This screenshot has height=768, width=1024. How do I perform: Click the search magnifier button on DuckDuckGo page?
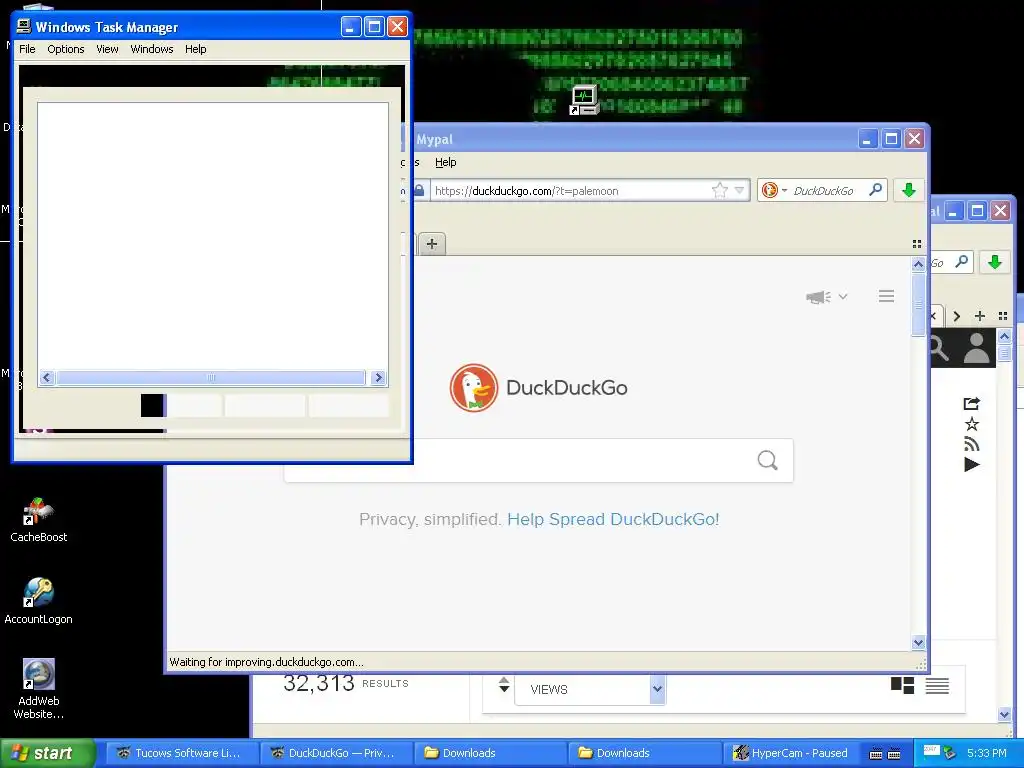(768, 461)
